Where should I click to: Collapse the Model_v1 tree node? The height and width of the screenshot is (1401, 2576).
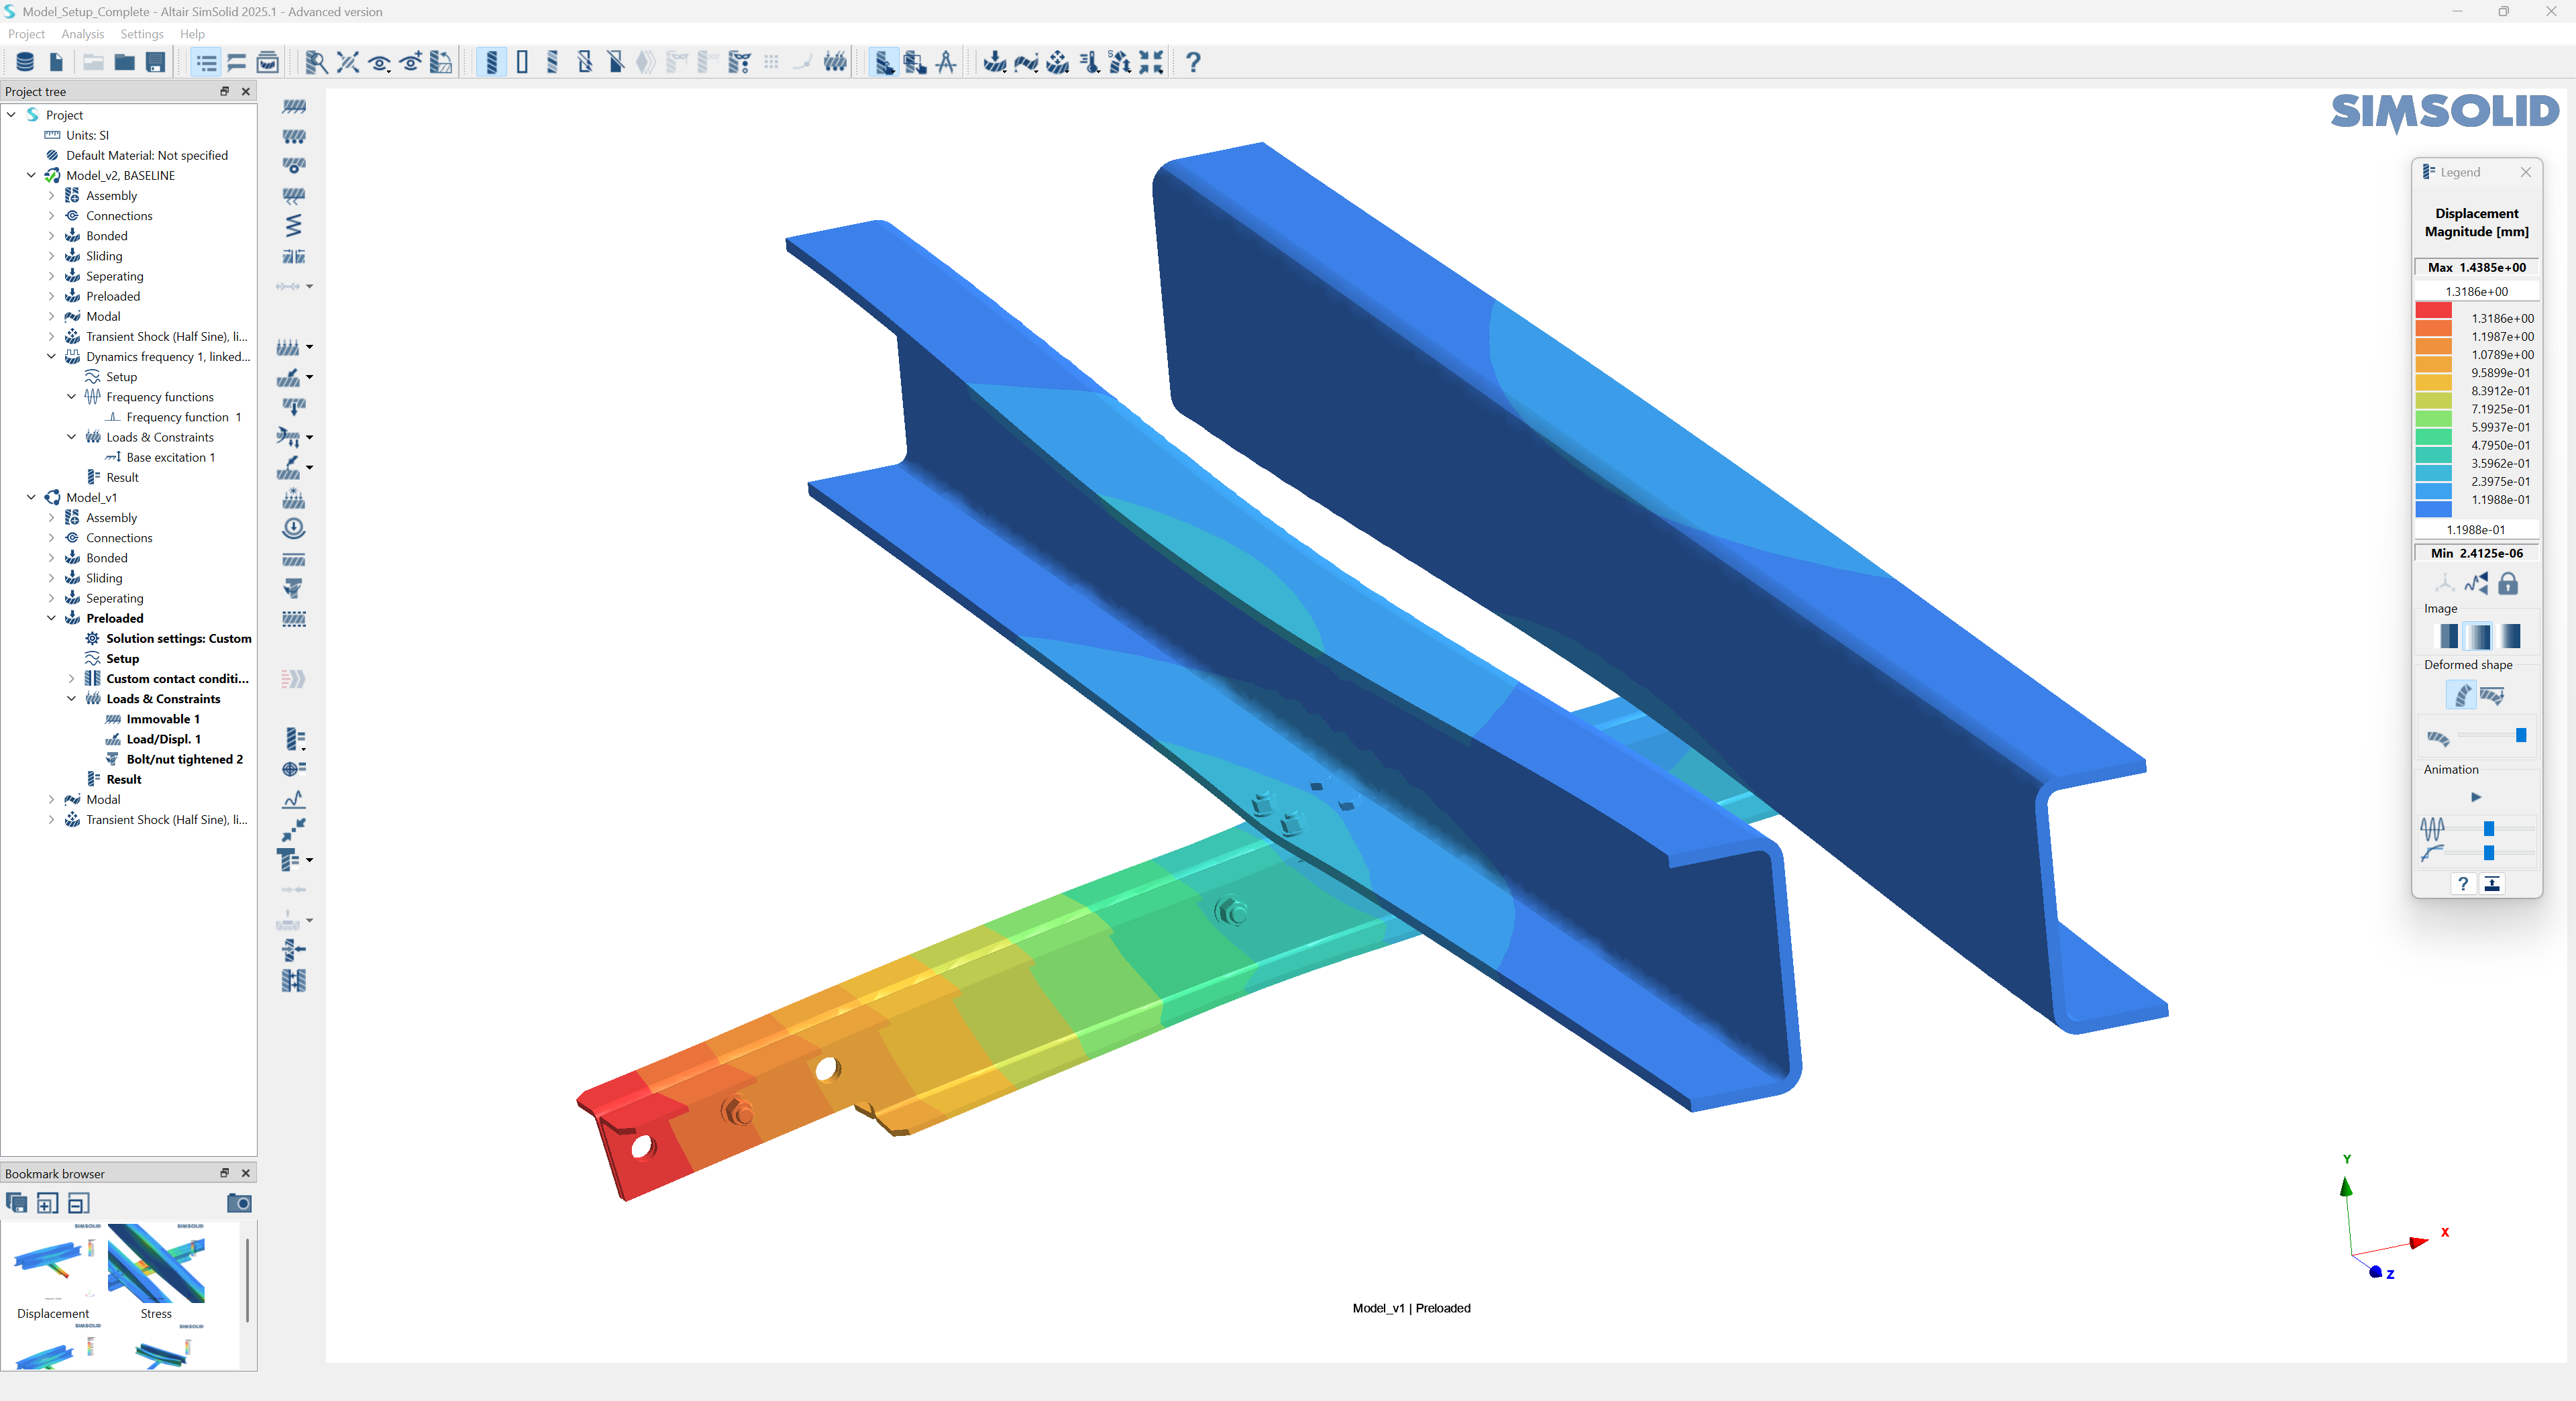pos(31,497)
